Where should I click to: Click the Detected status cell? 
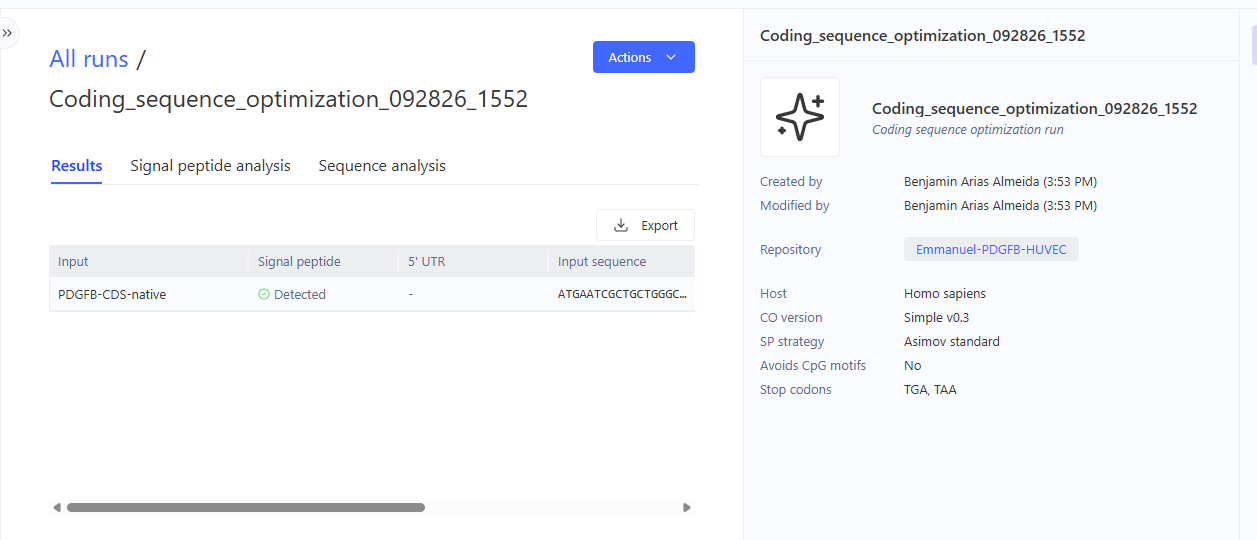[322, 295]
